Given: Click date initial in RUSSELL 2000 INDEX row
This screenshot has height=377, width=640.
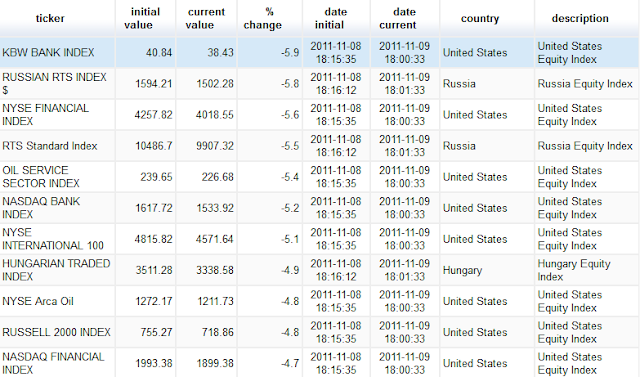Looking at the screenshot, I should click(336, 332).
